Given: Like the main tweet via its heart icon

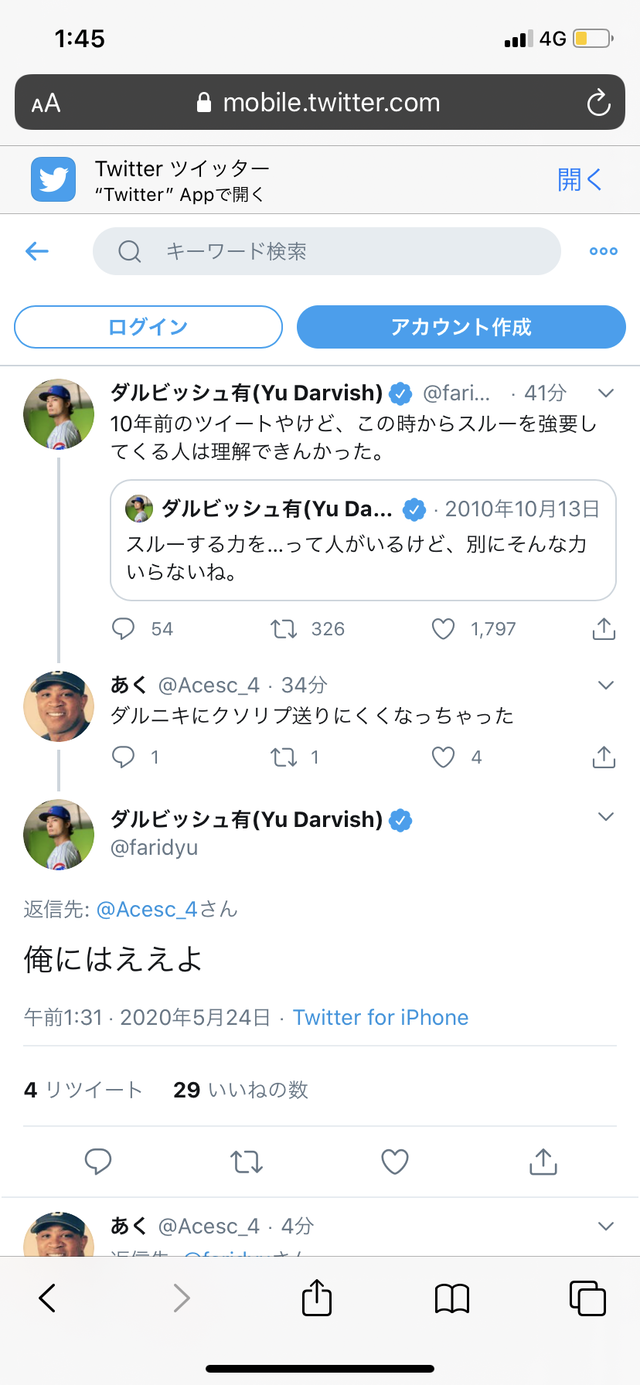Looking at the screenshot, I should pyautogui.click(x=395, y=1161).
